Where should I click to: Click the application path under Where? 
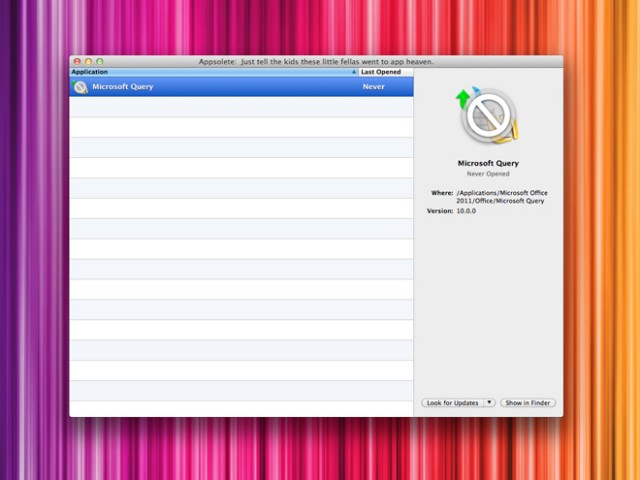point(502,197)
